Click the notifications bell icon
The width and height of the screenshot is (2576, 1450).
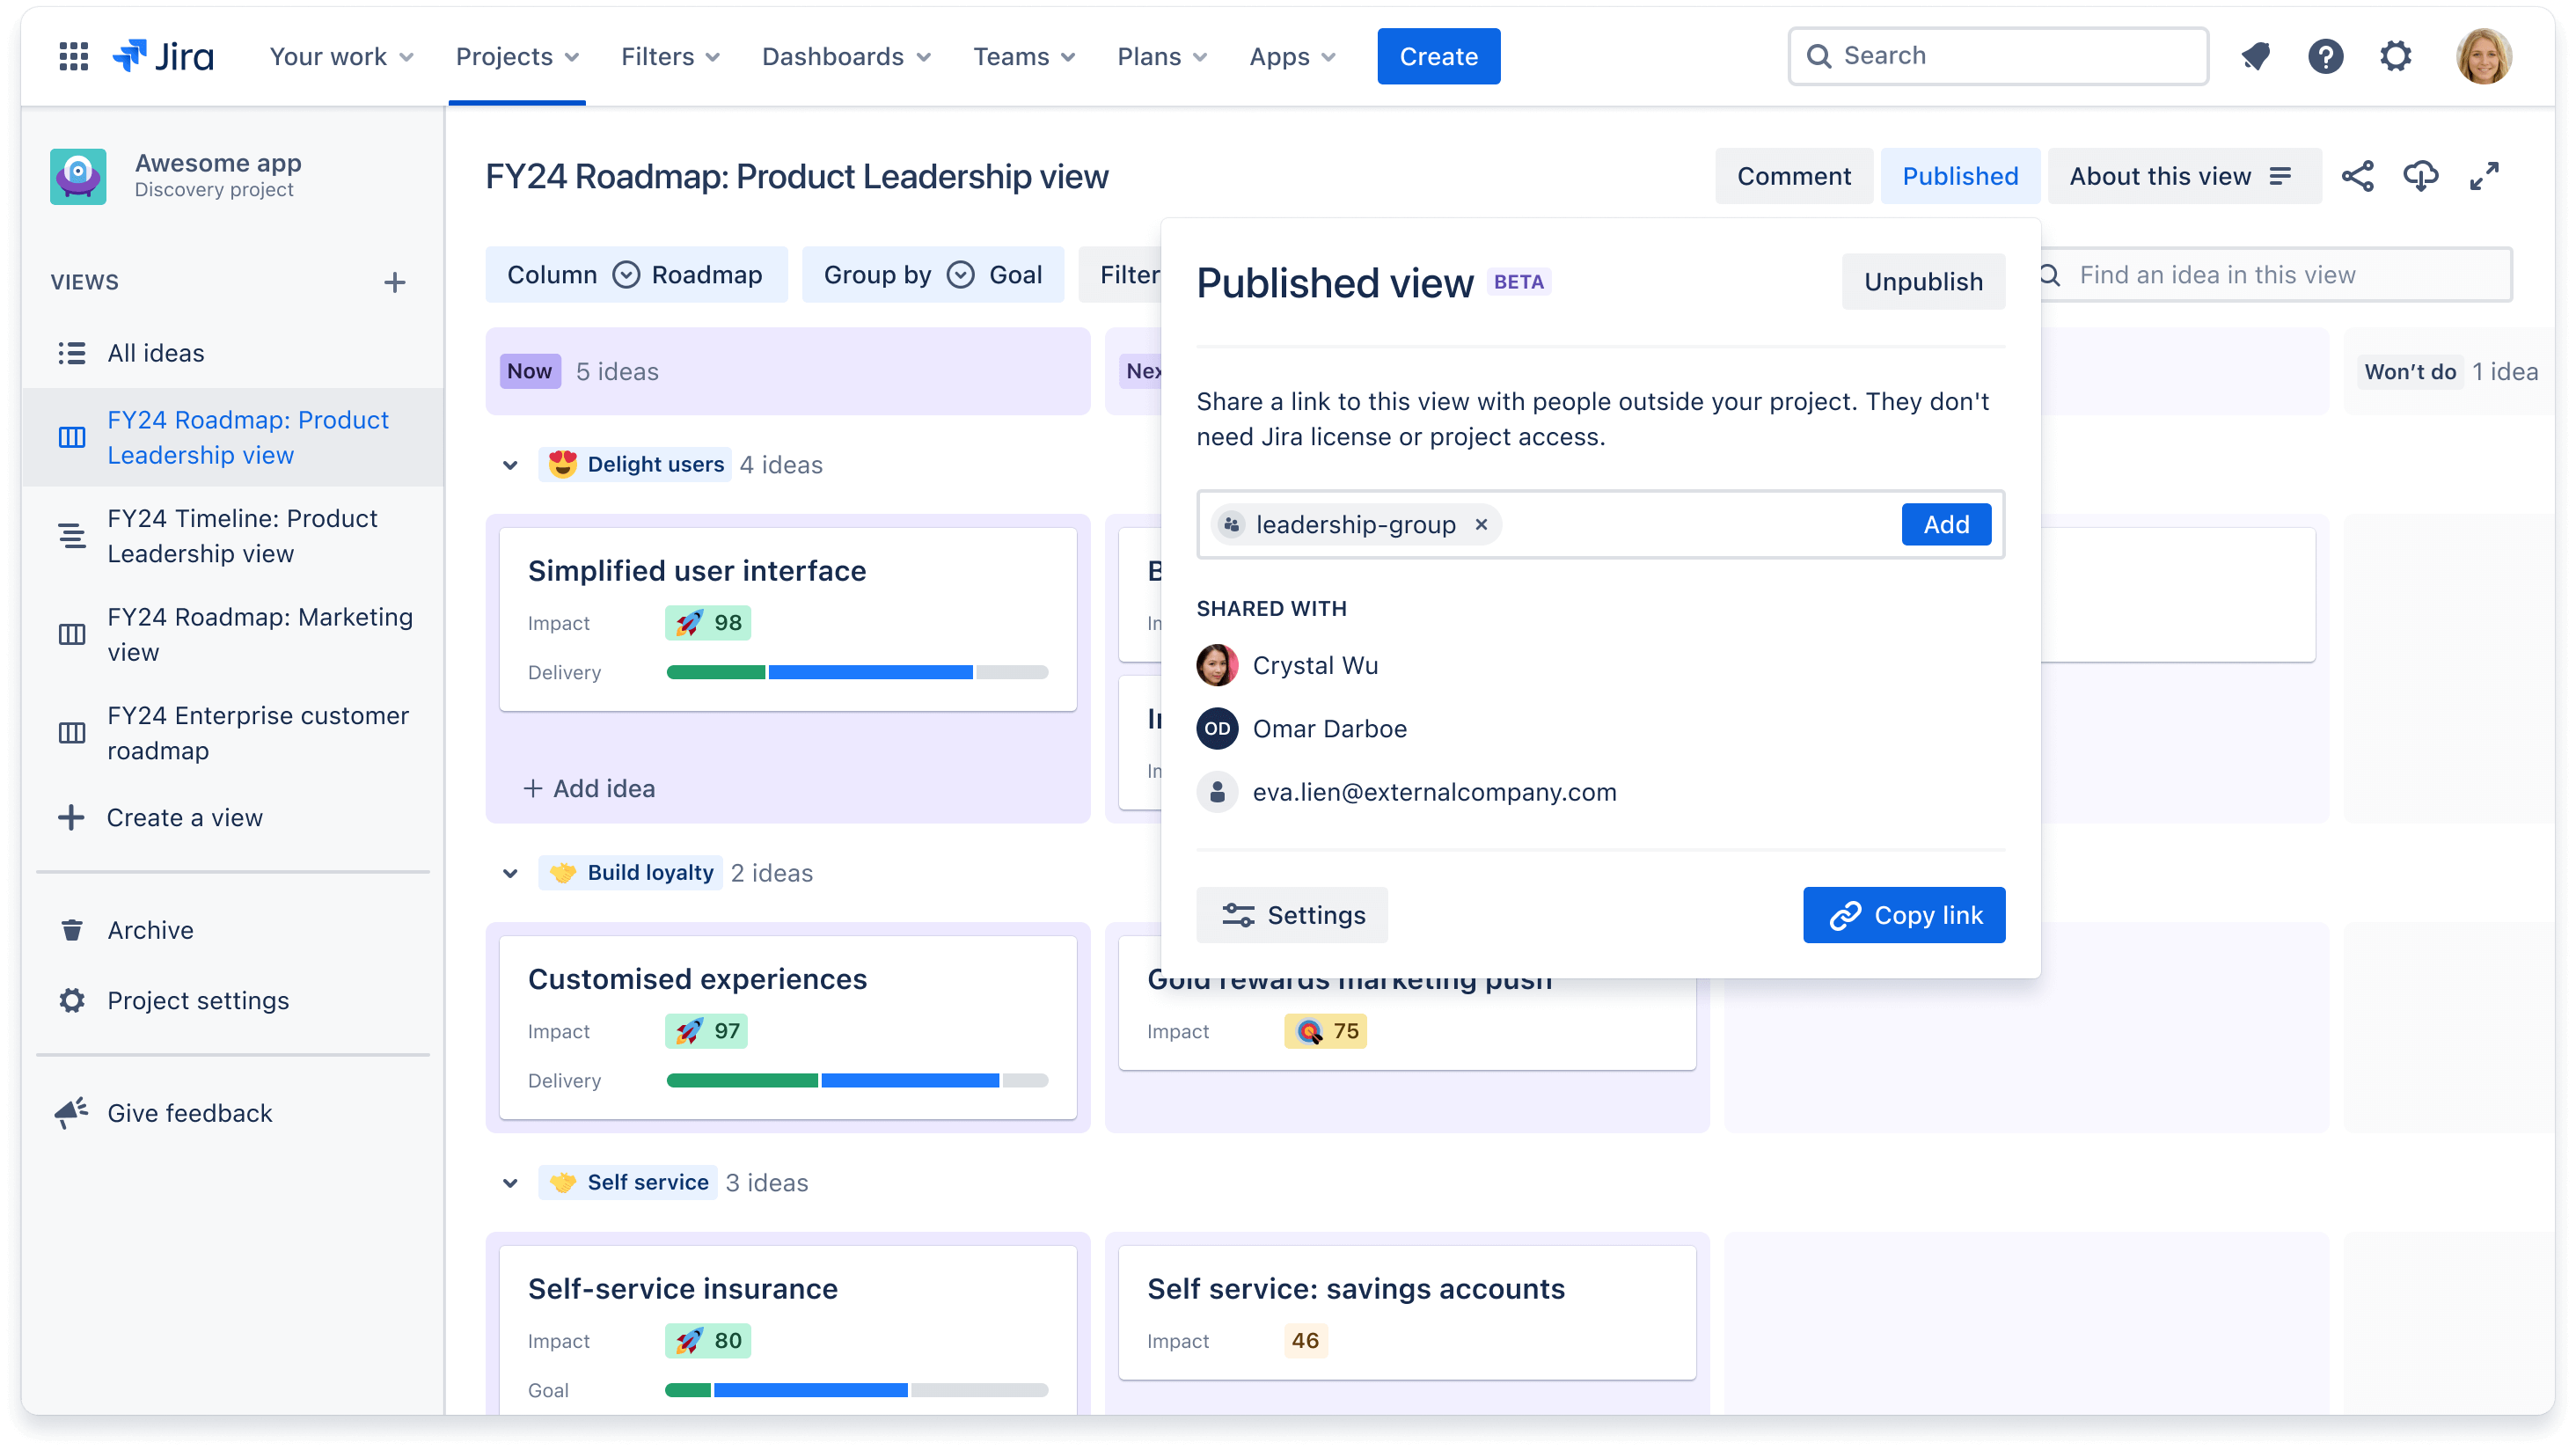2256,55
